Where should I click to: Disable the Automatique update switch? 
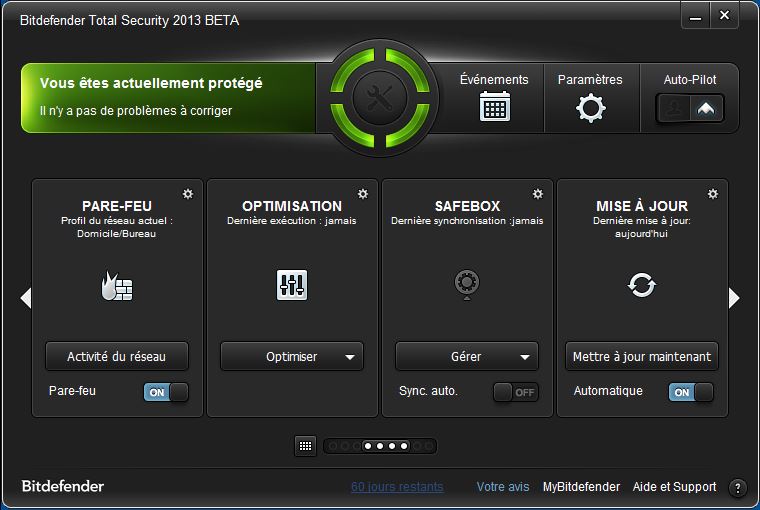[691, 392]
